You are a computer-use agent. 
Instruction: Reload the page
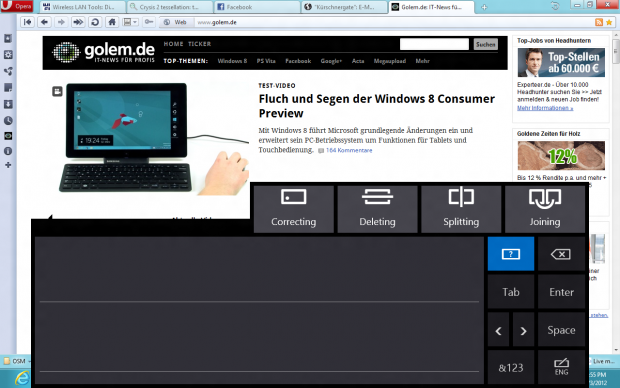click(x=95, y=22)
